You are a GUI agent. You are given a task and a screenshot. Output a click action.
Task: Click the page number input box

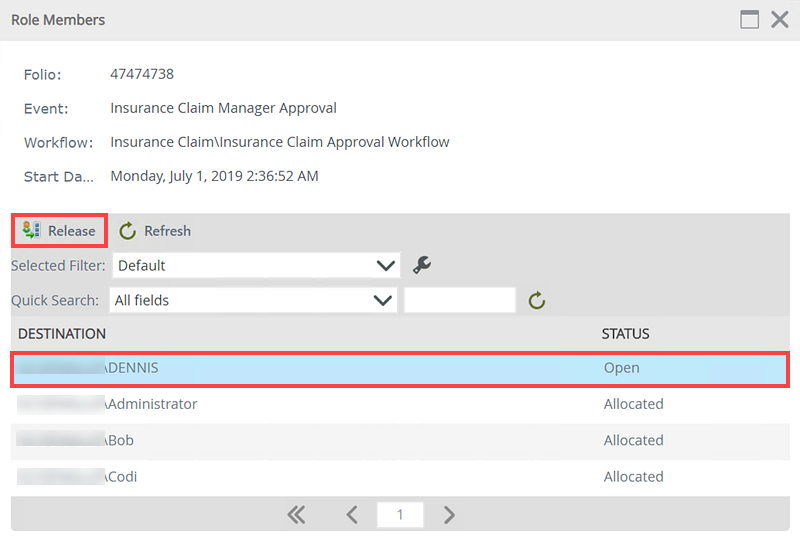click(400, 515)
